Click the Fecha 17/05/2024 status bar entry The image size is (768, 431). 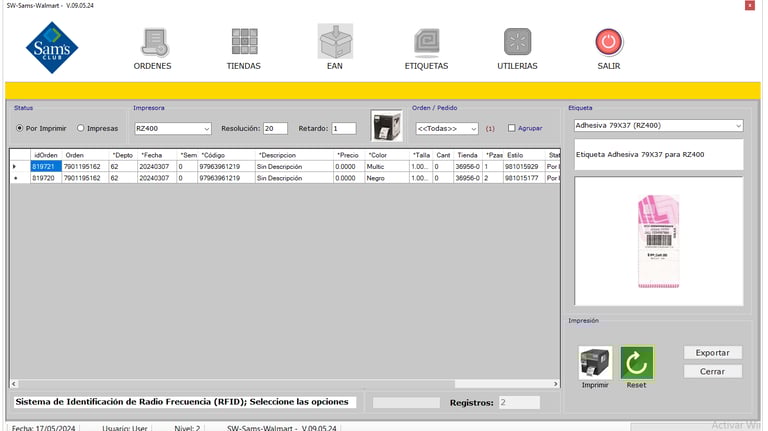pyautogui.click(x=44, y=428)
